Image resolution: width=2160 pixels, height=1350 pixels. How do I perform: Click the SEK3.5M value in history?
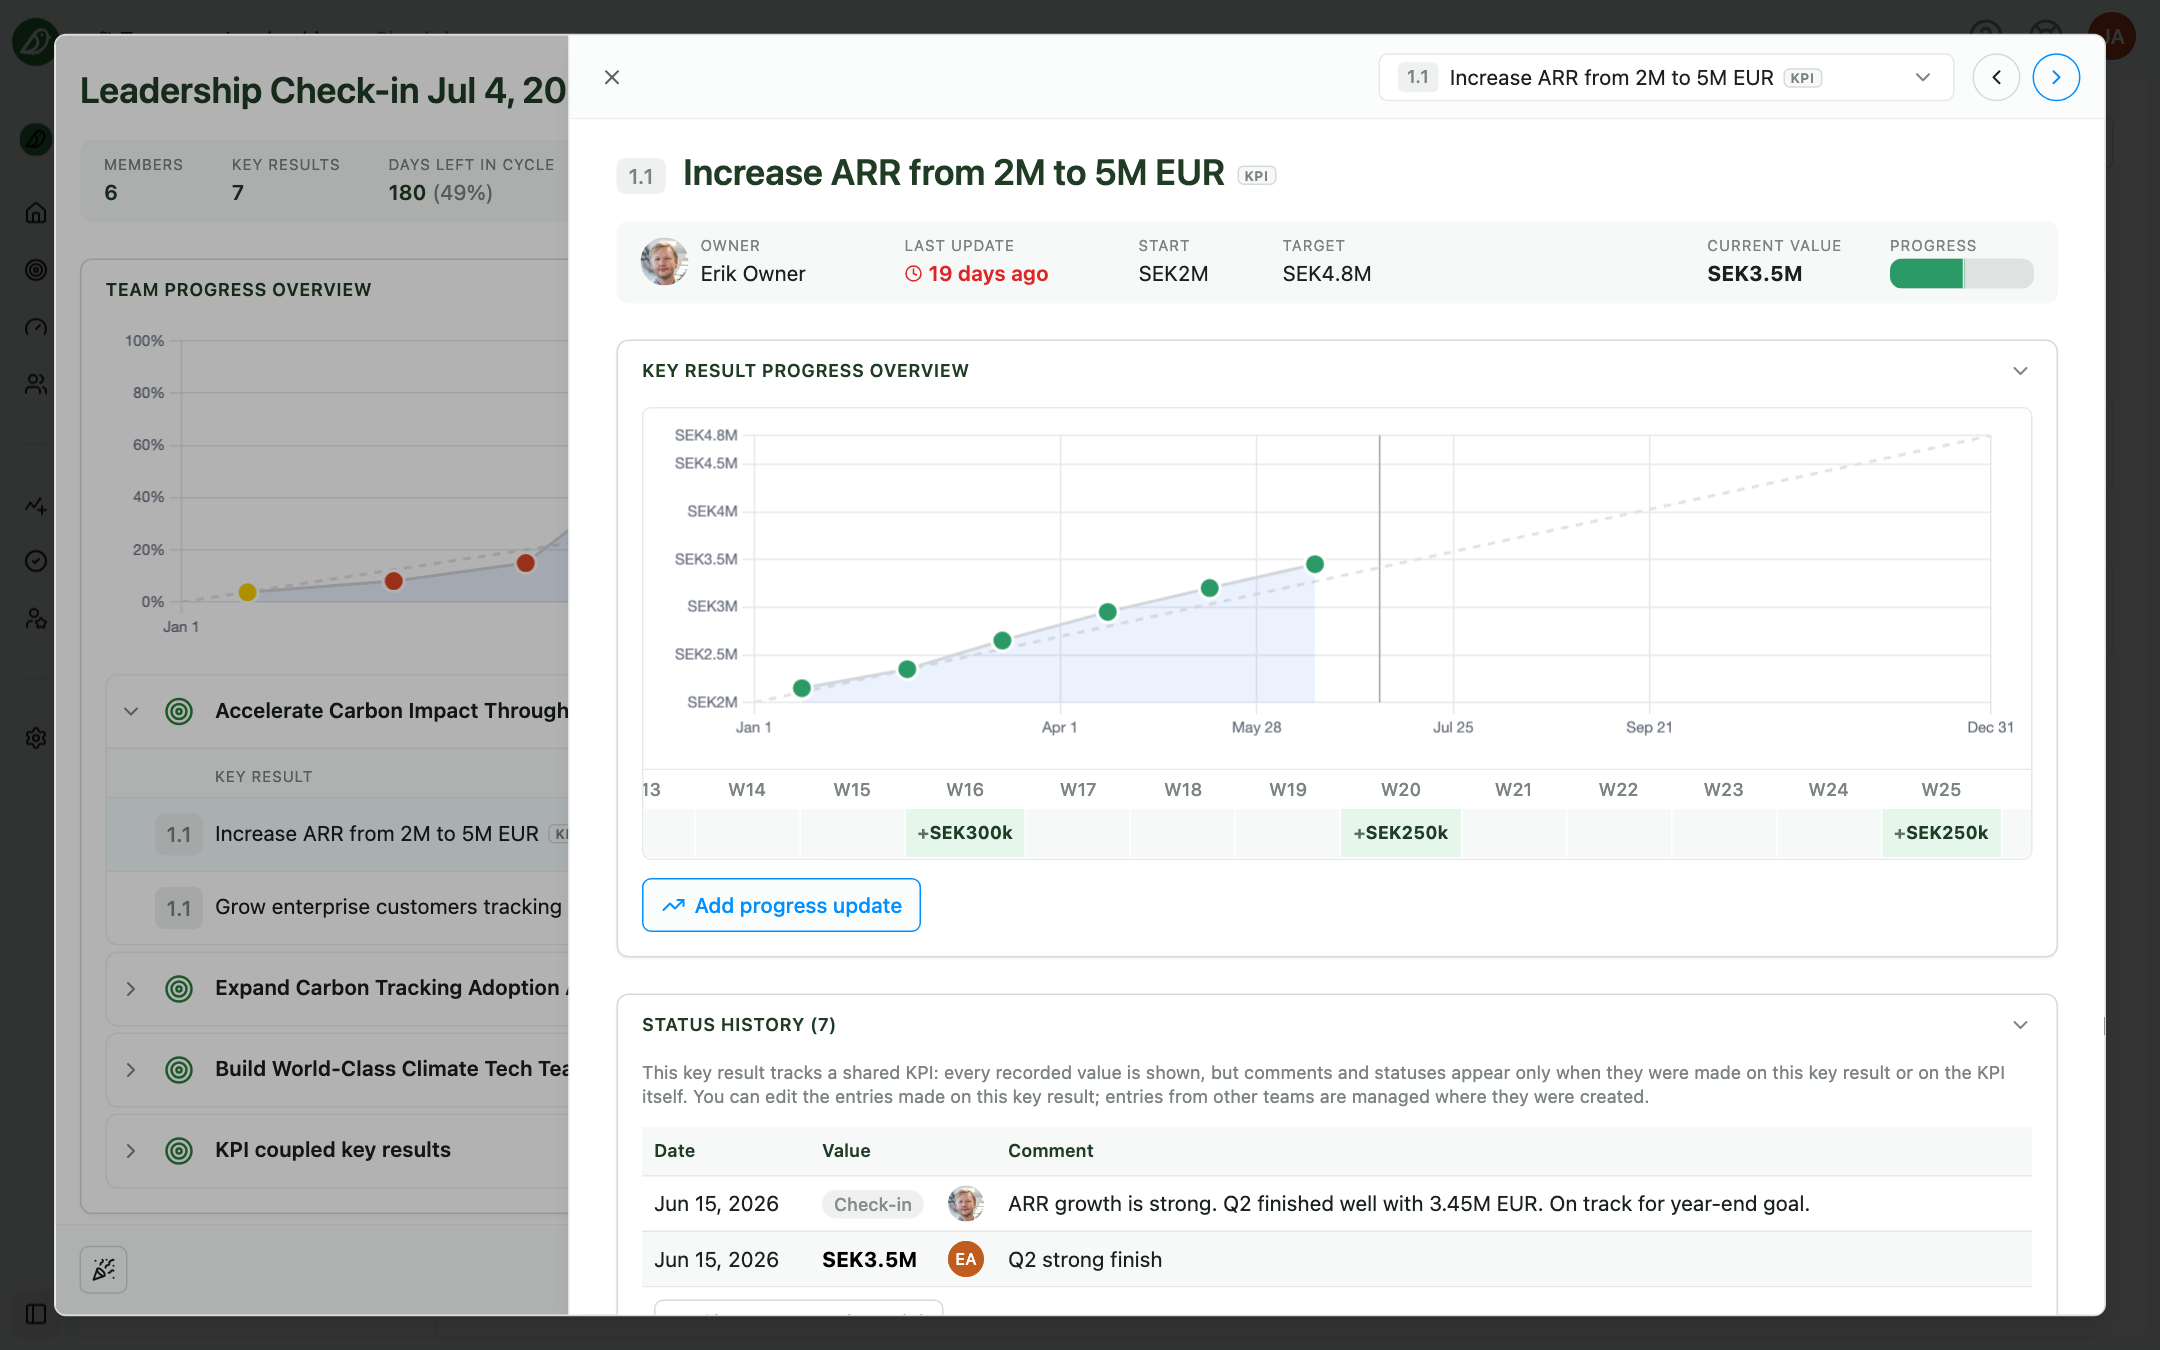point(869,1260)
